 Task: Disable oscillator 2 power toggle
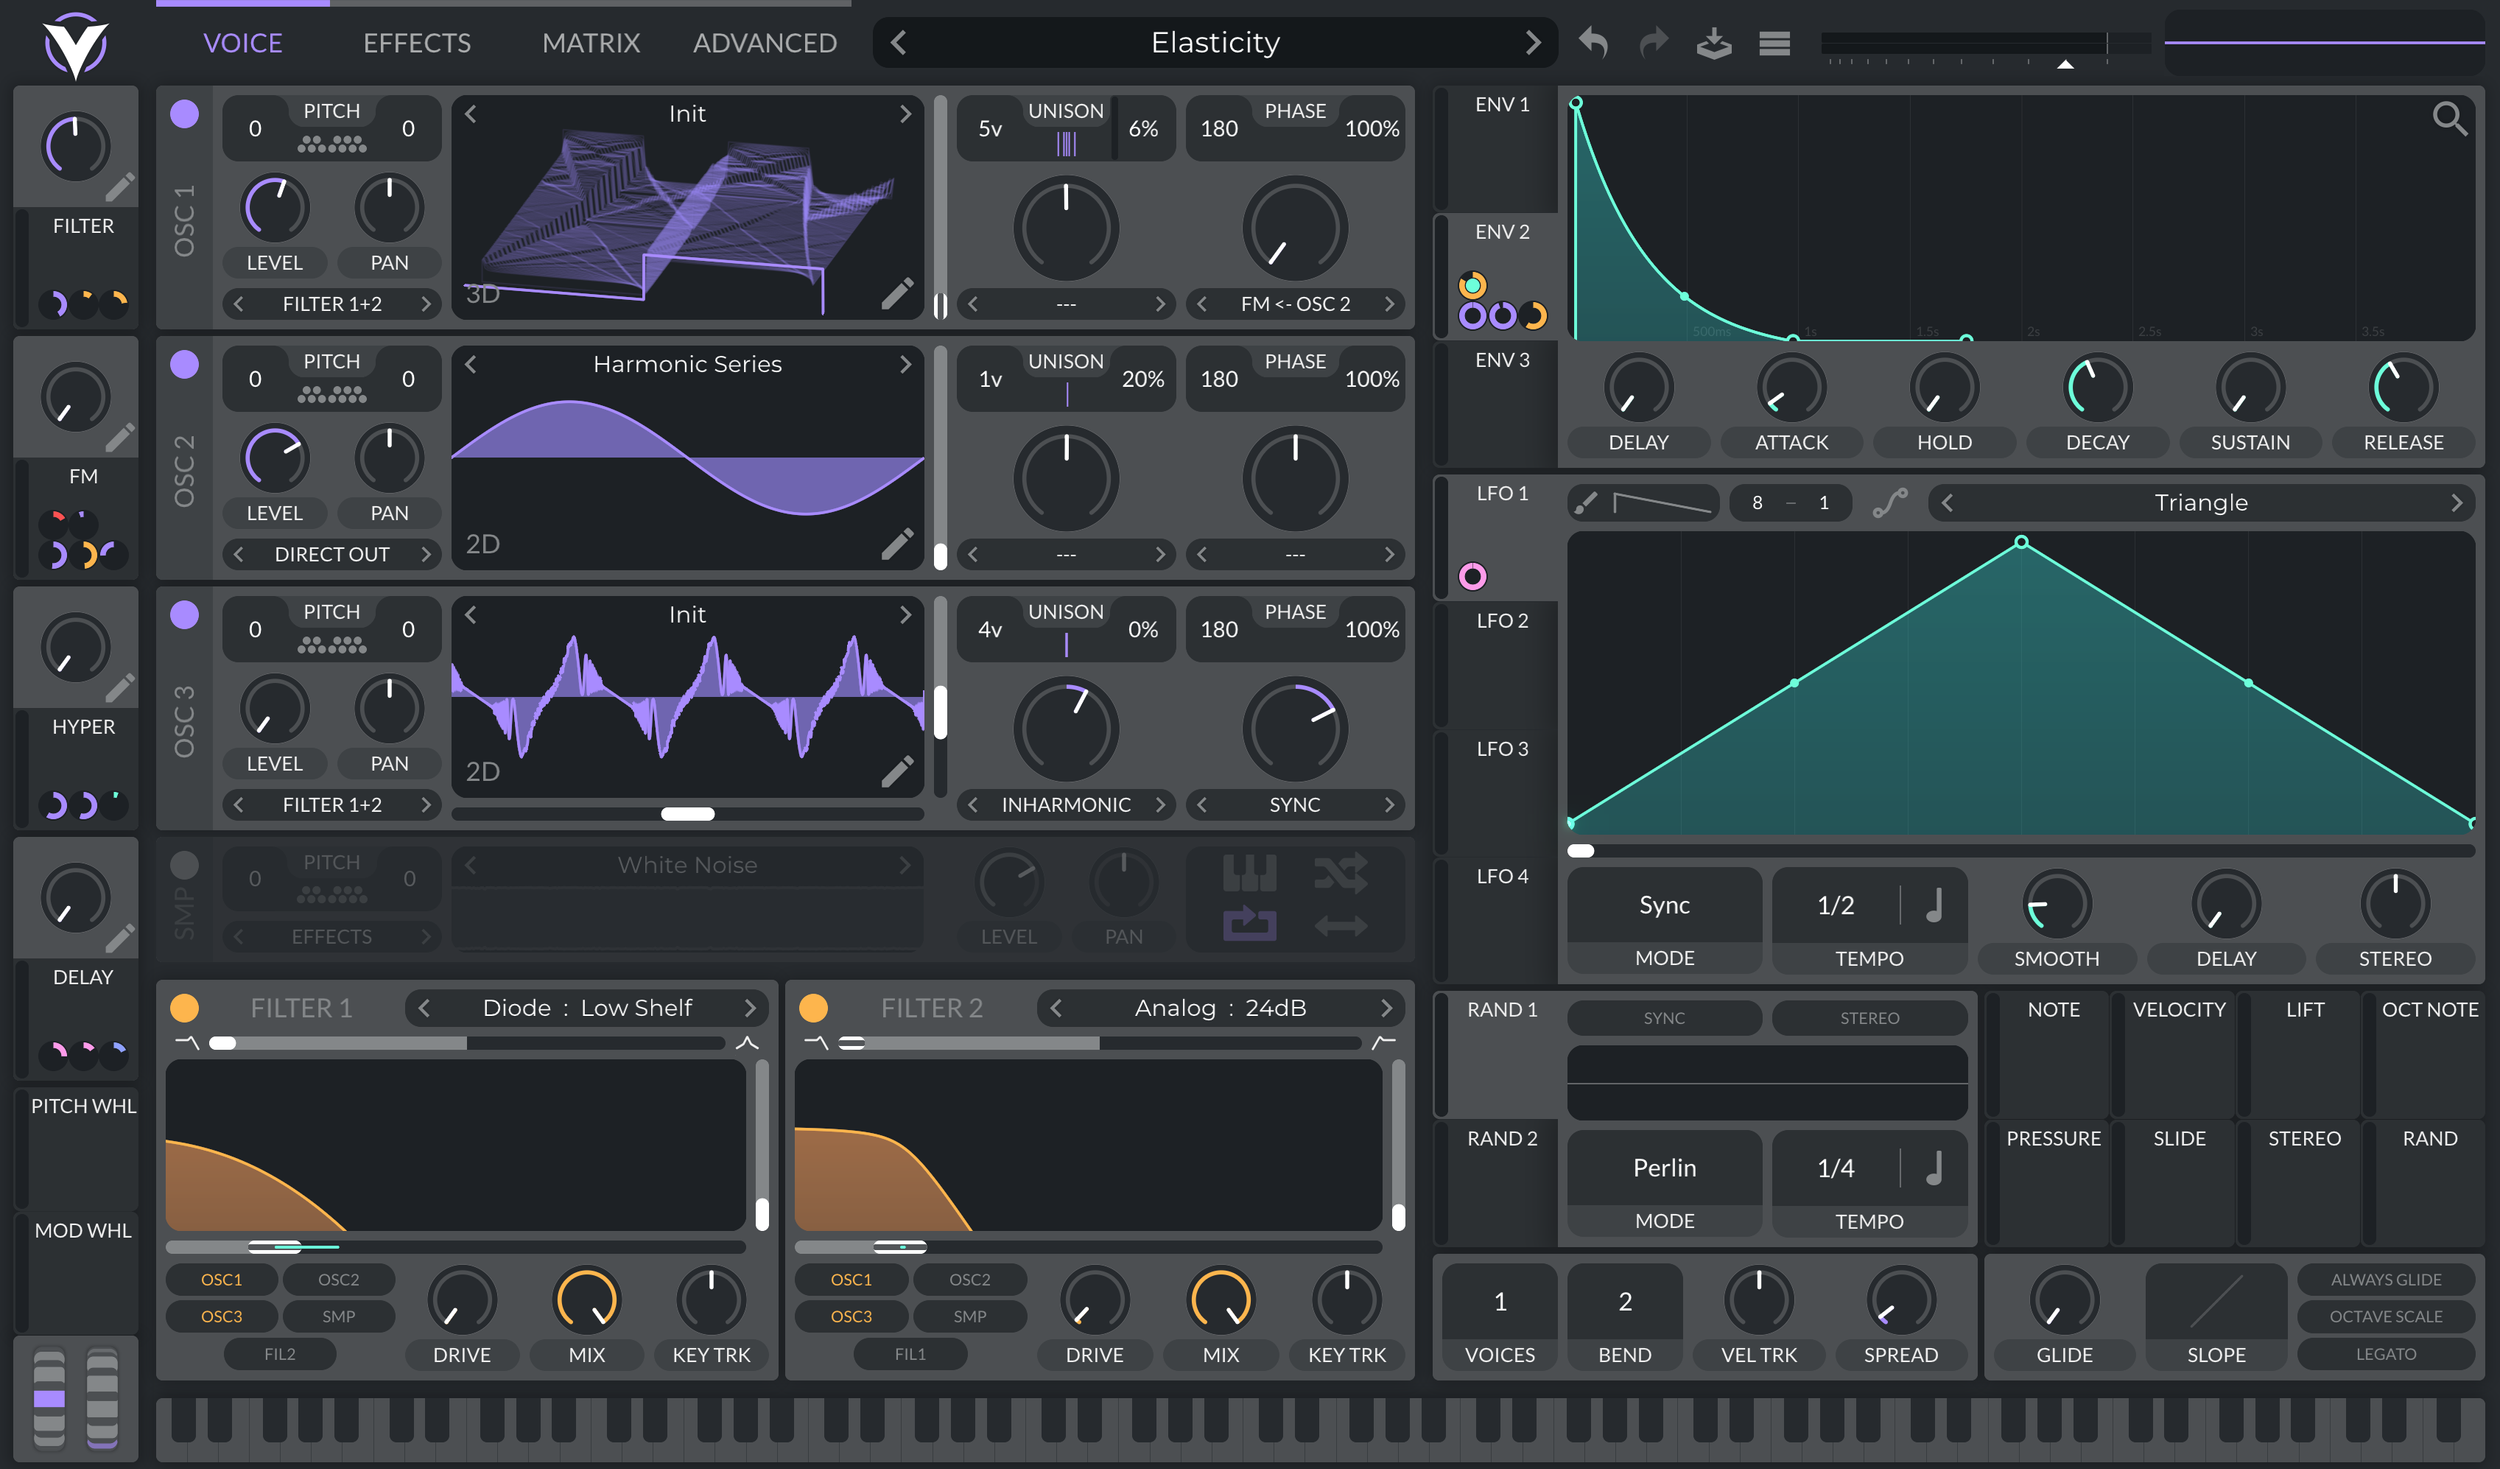184,364
